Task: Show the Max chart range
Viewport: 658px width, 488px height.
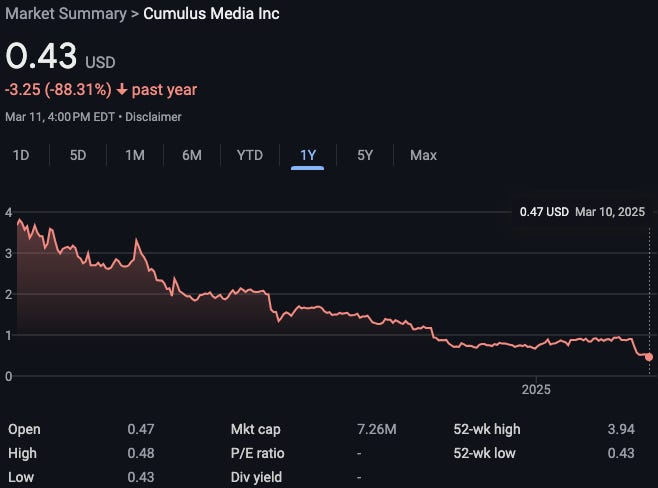Action: (423, 155)
